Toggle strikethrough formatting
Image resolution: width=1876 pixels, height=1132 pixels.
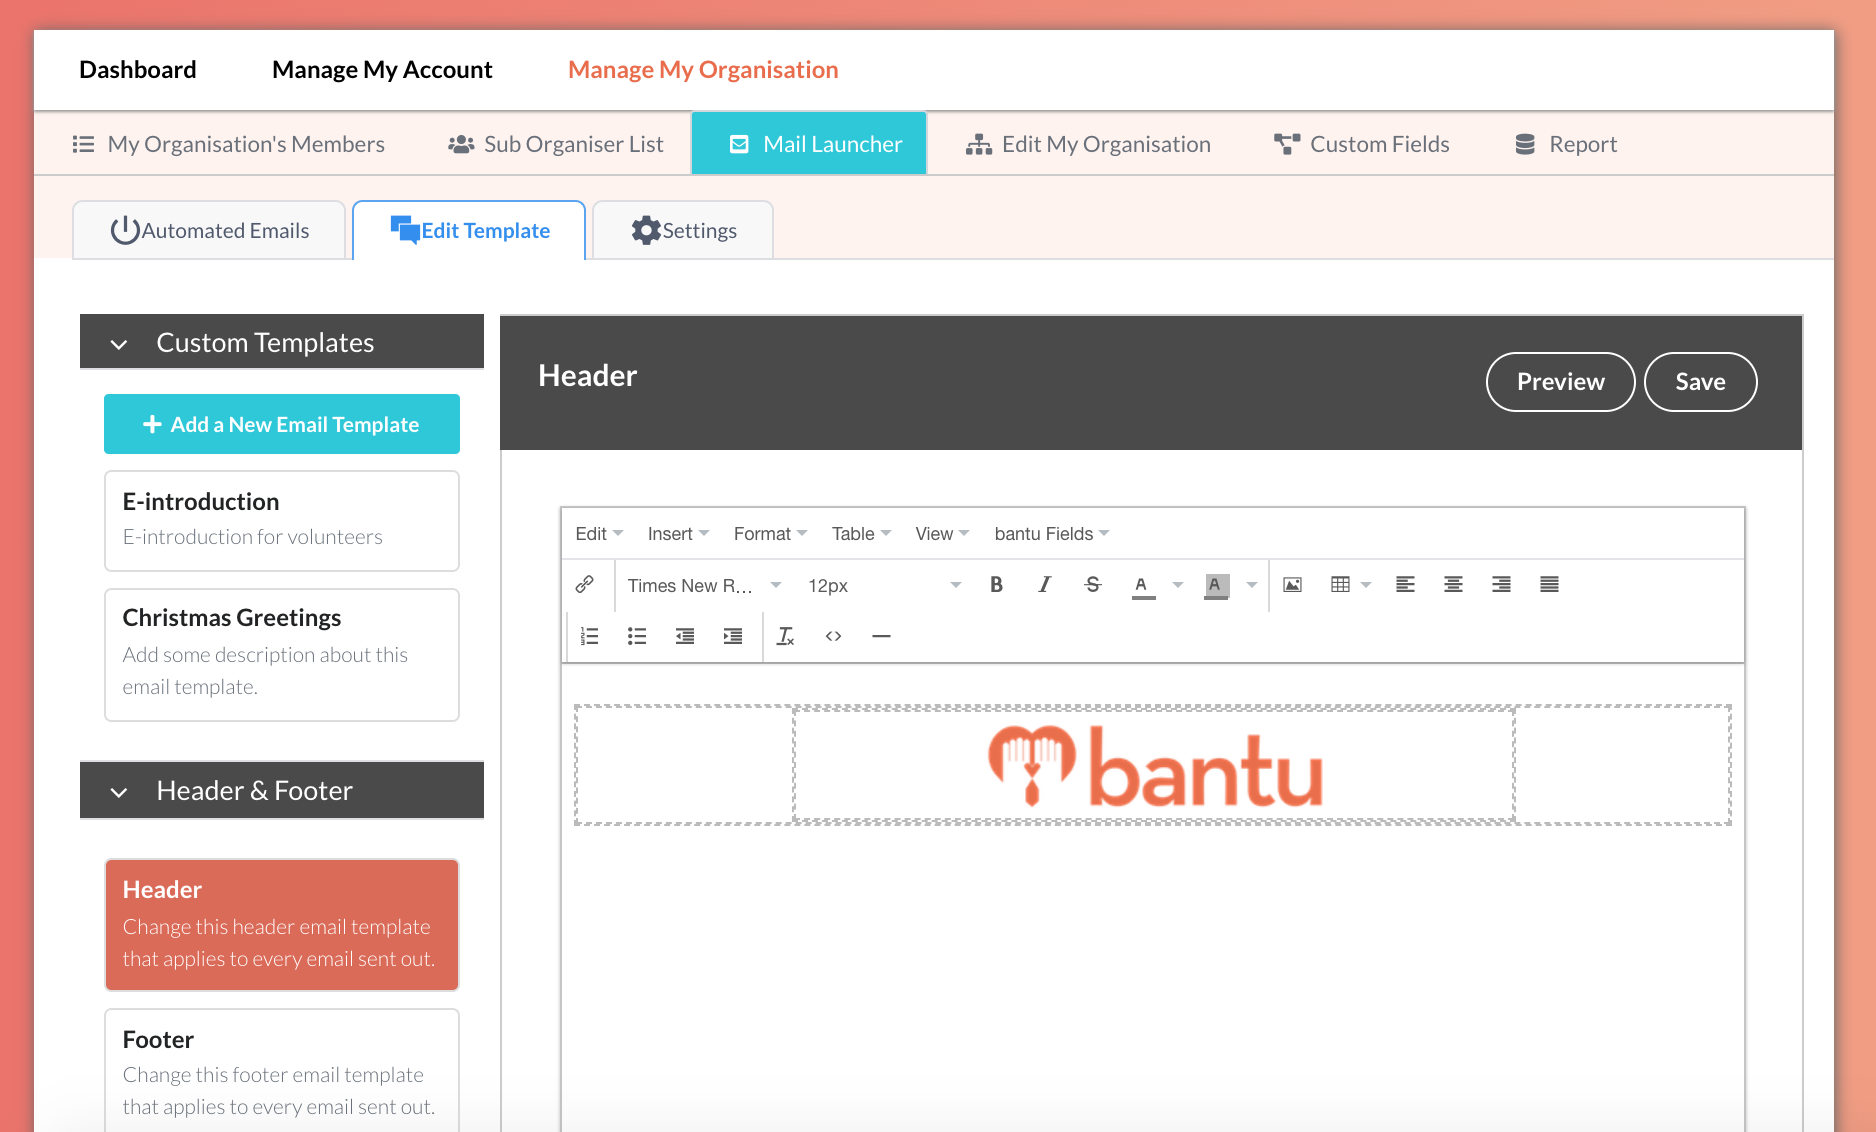1092,585
